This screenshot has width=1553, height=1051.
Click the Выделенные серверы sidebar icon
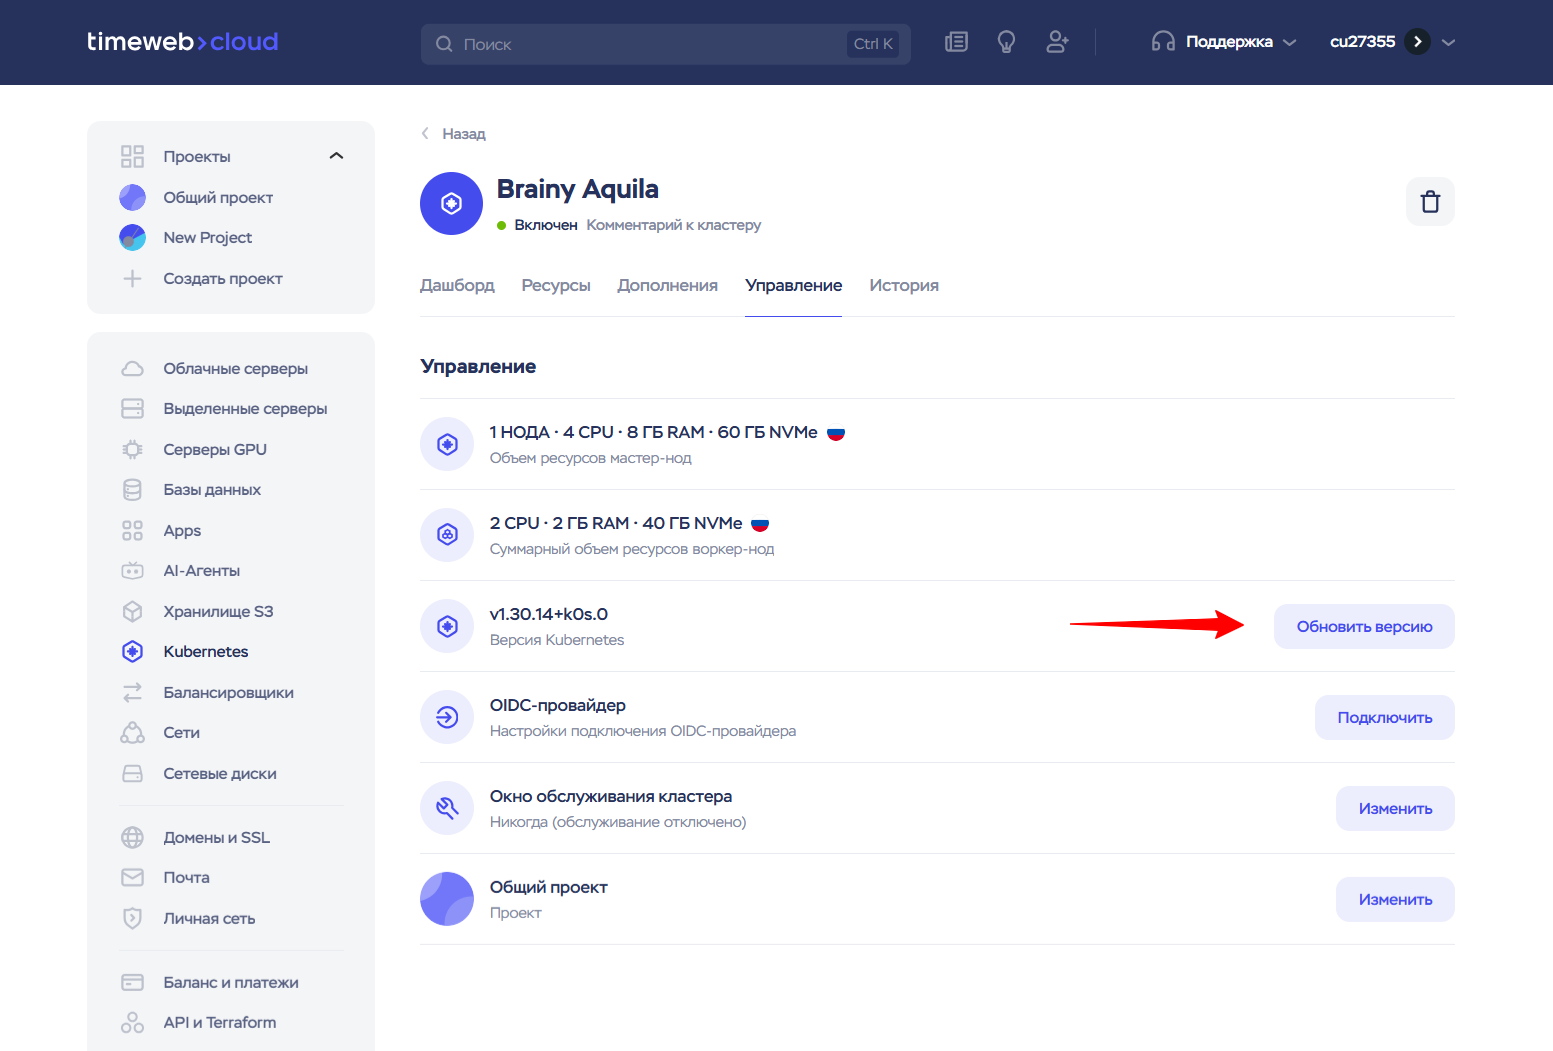pos(132,409)
